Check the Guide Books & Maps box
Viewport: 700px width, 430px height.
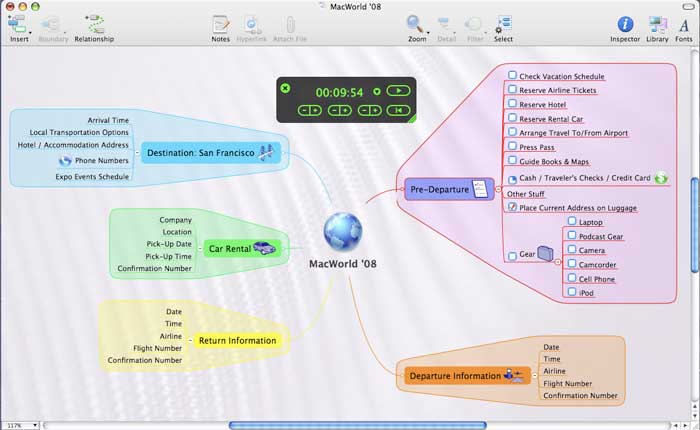pyautogui.click(x=512, y=160)
